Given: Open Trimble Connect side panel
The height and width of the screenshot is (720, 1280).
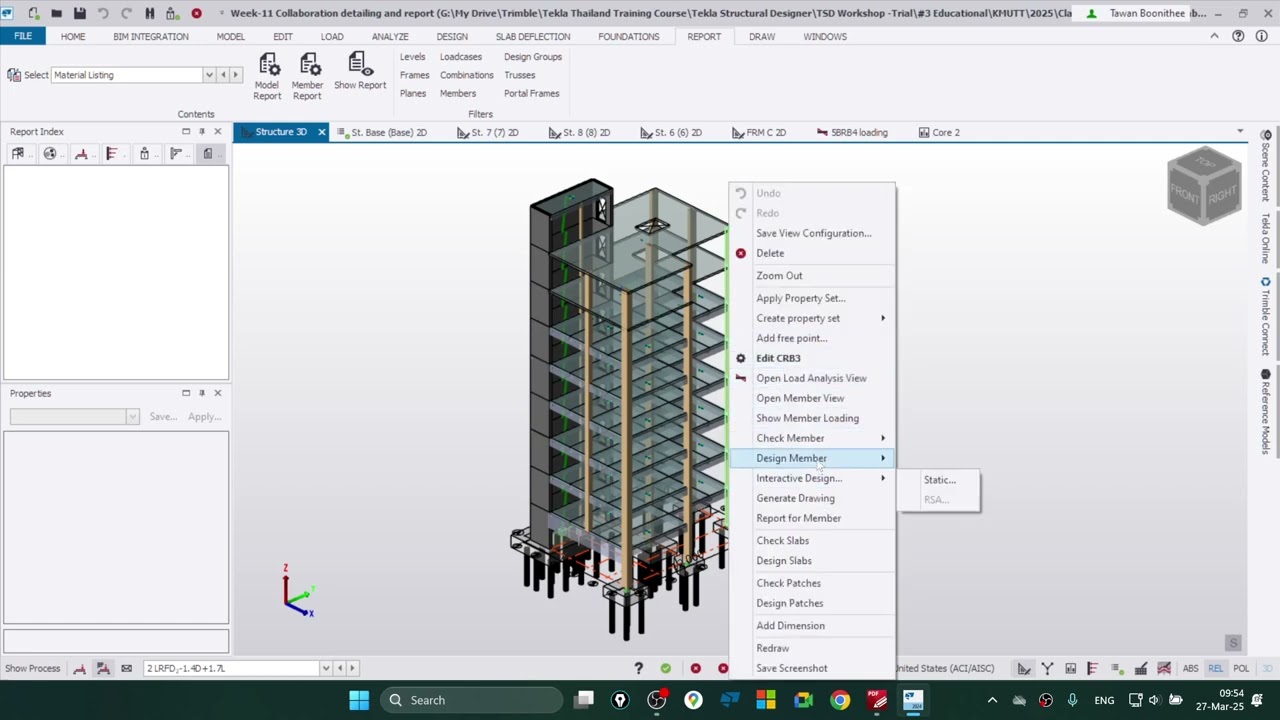Looking at the screenshot, I should pos(1265,316).
